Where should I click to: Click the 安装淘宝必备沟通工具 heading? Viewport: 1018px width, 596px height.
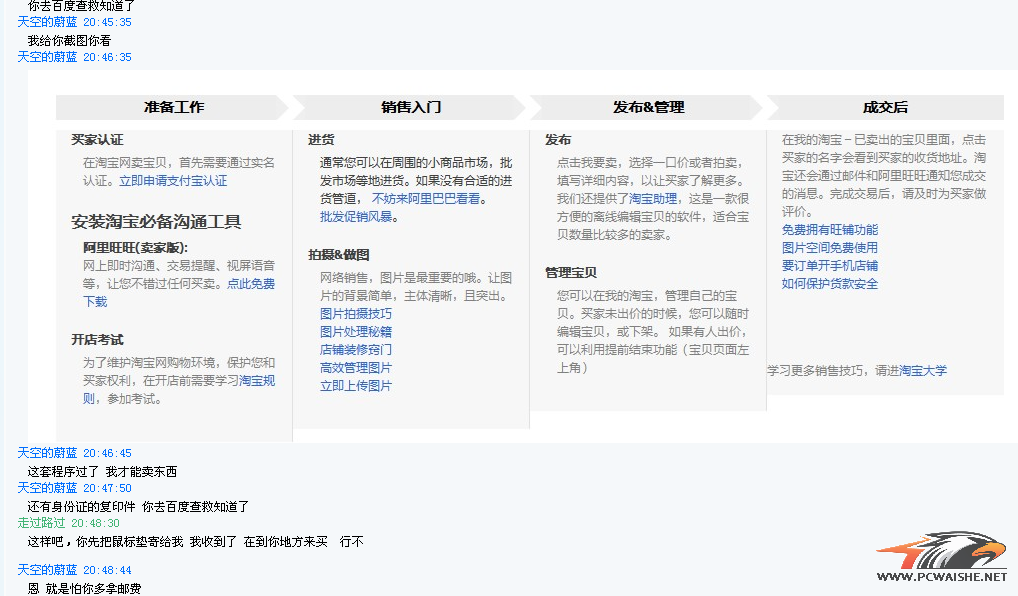click(x=156, y=222)
